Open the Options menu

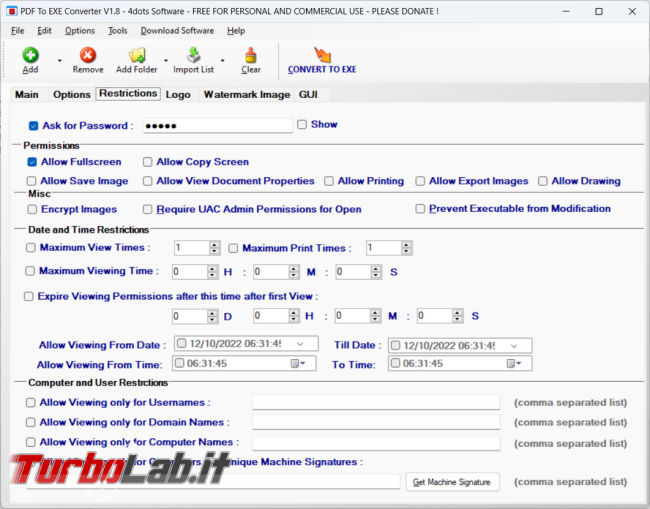[80, 31]
